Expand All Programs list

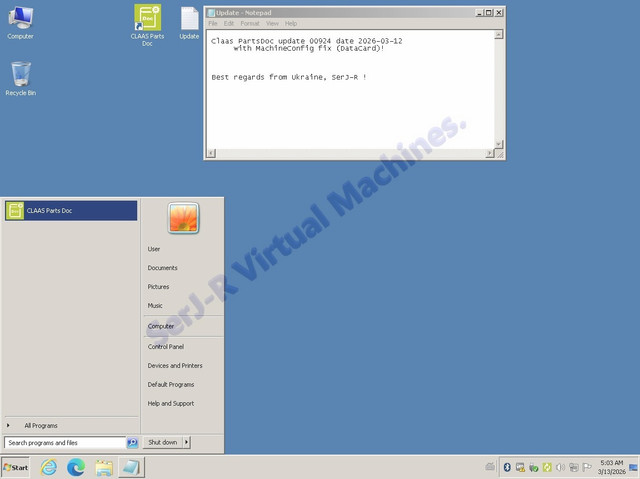pos(41,426)
